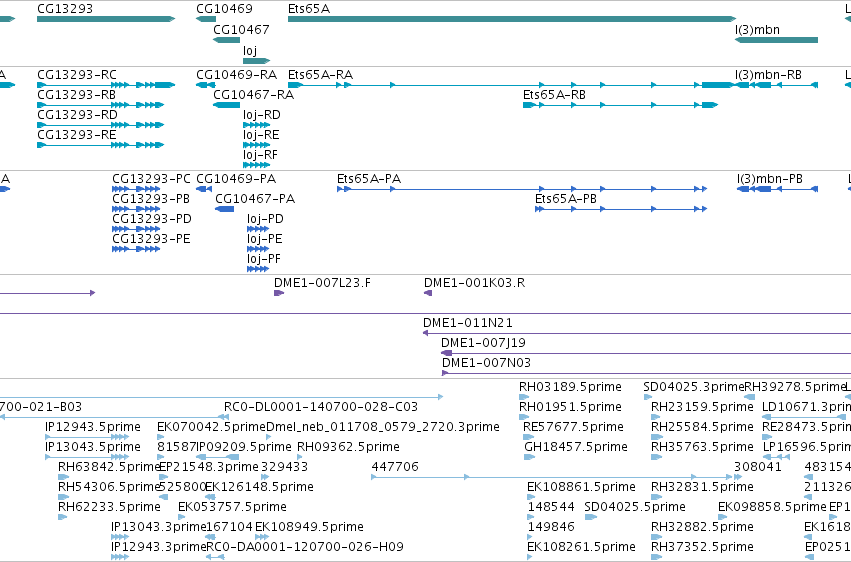Viewport: 851px width, 562px height.
Task: Select transcript CG13293-RC
Action: coord(106,85)
